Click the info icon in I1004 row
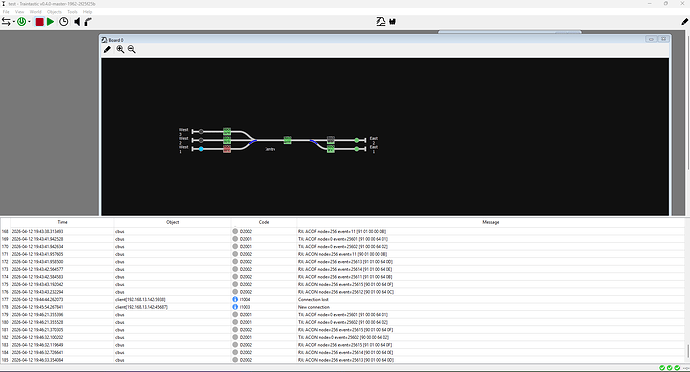The image size is (690, 372). (235, 299)
